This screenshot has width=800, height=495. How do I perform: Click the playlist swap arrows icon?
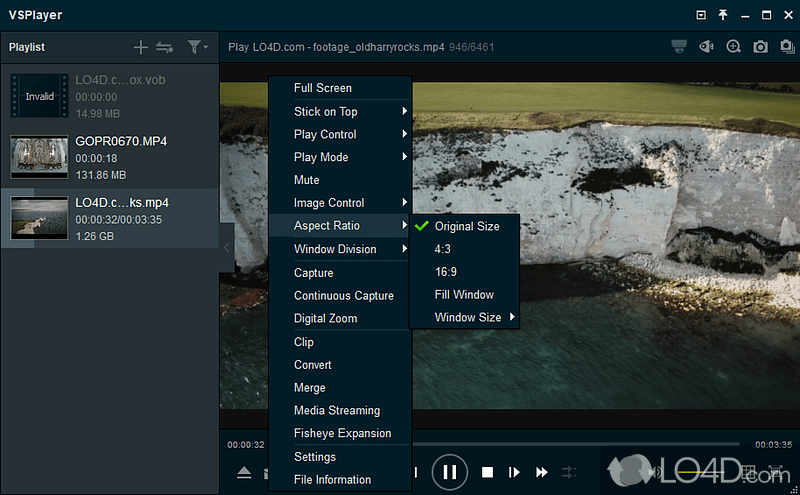point(164,47)
